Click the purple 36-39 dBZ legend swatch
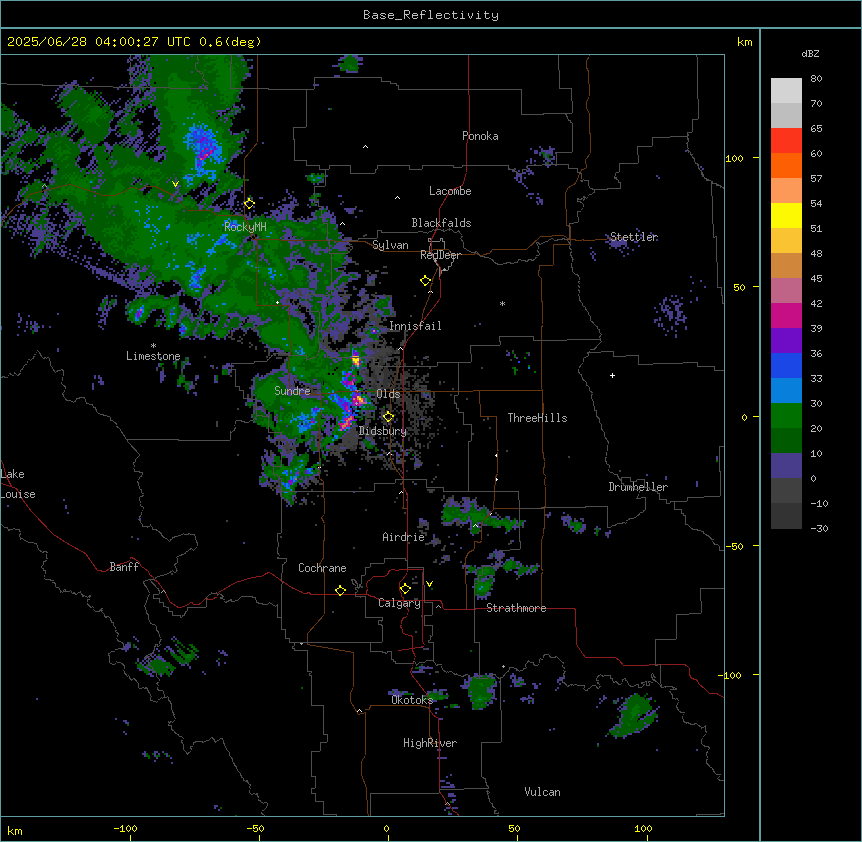Image resolution: width=862 pixels, height=842 pixels. 786,341
